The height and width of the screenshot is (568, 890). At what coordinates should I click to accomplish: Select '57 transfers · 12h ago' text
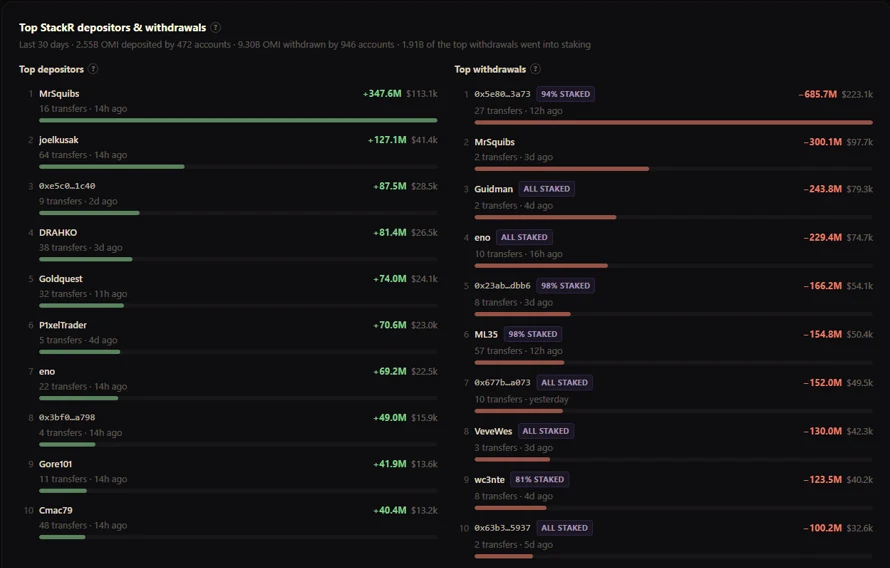518,351
